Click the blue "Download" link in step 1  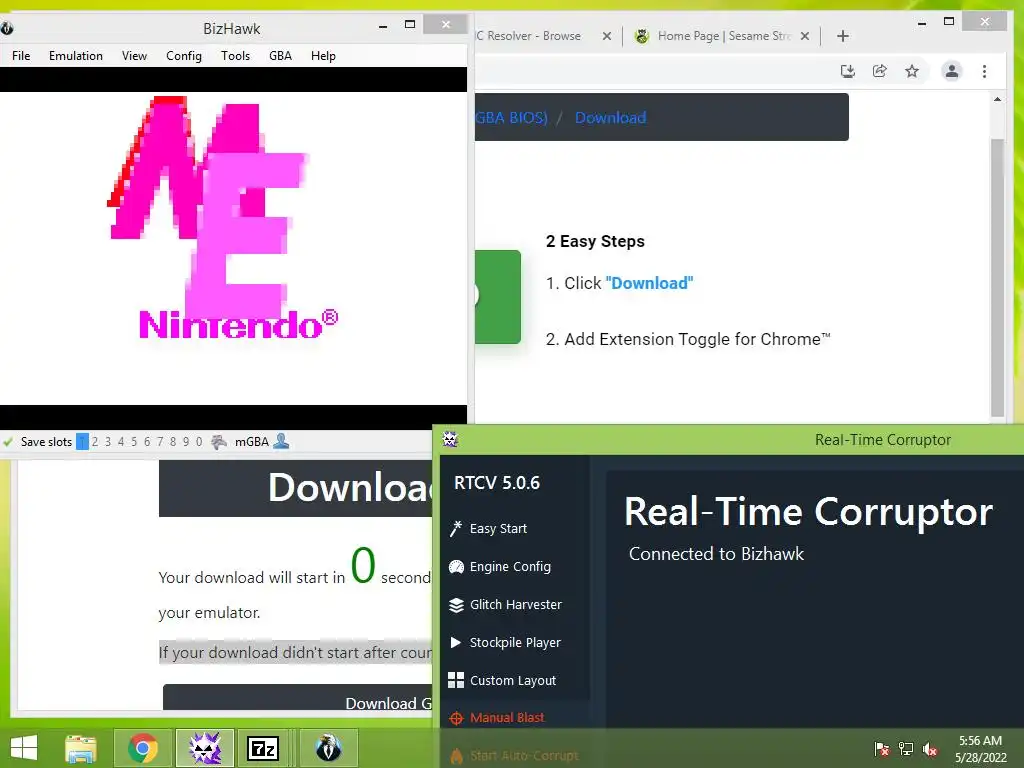click(649, 283)
